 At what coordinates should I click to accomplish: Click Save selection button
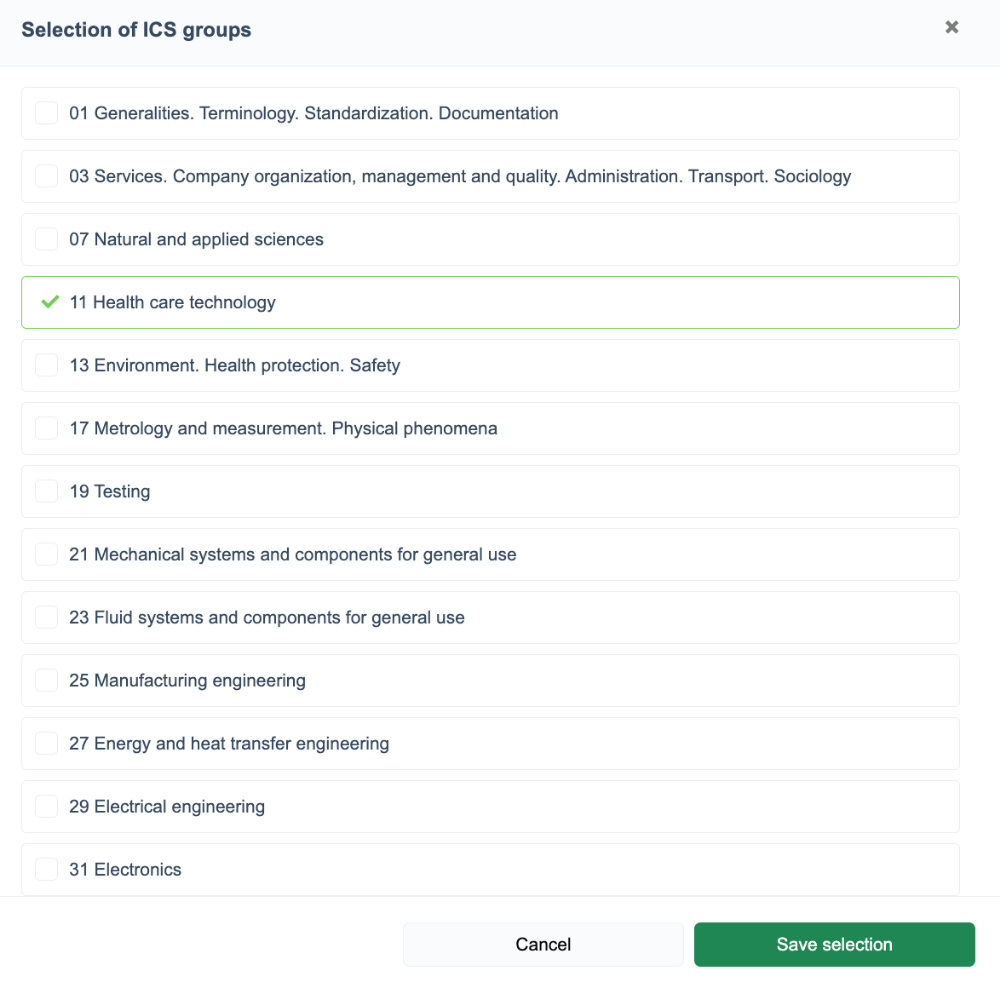pyautogui.click(x=834, y=944)
